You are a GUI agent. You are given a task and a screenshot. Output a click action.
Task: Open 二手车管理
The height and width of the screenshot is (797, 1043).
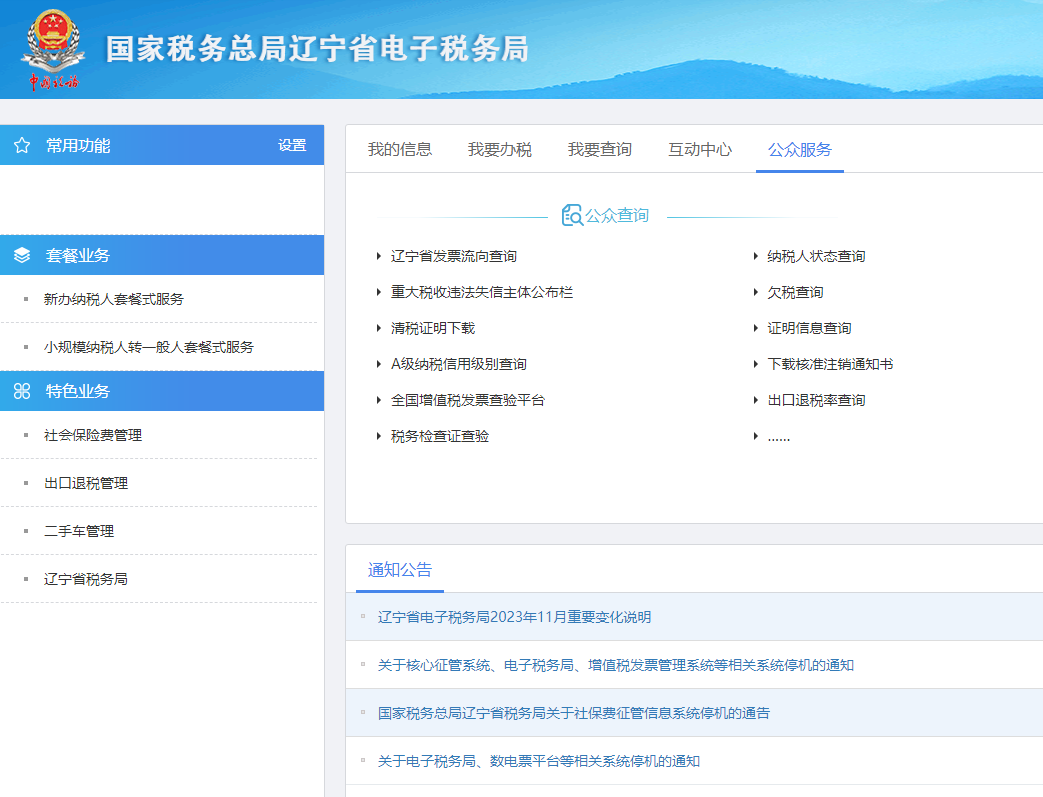point(79,531)
